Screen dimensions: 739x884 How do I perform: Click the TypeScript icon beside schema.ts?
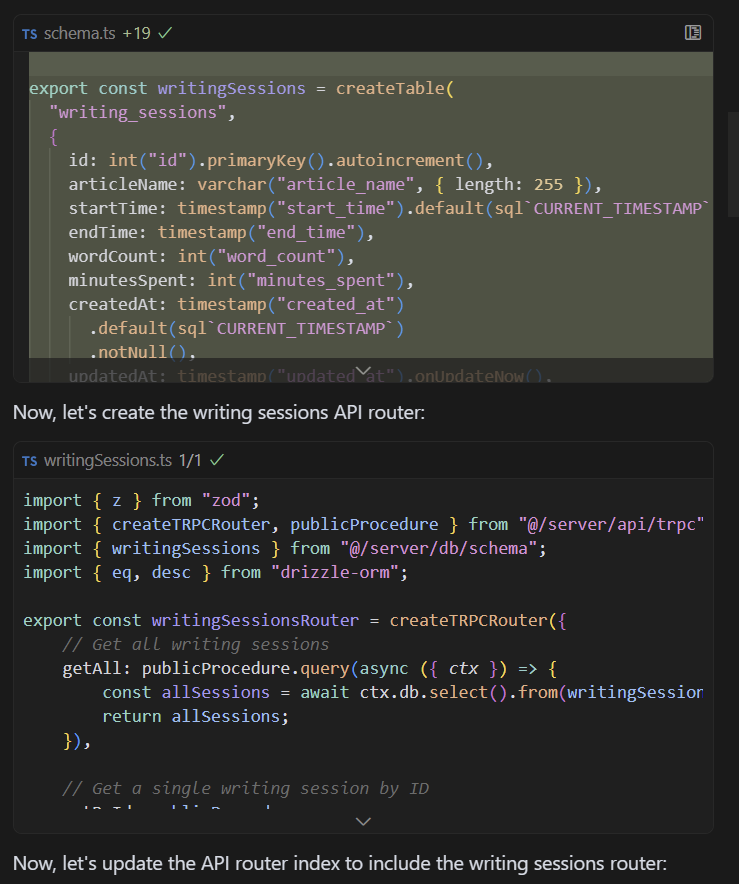point(30,33)
